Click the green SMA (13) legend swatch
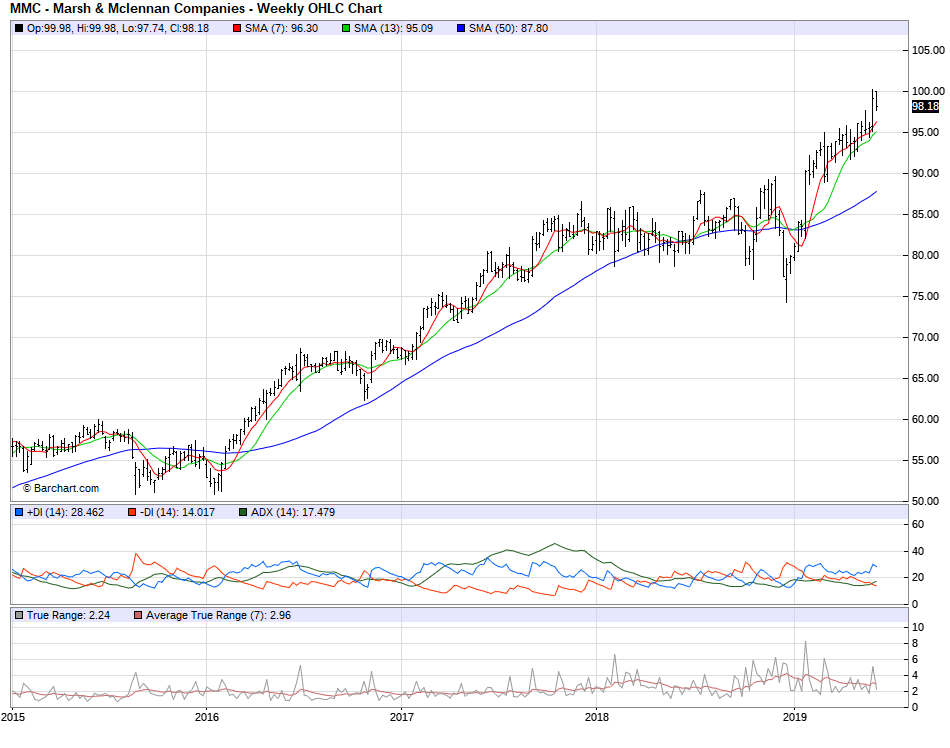950x748 pixels. 346,28
